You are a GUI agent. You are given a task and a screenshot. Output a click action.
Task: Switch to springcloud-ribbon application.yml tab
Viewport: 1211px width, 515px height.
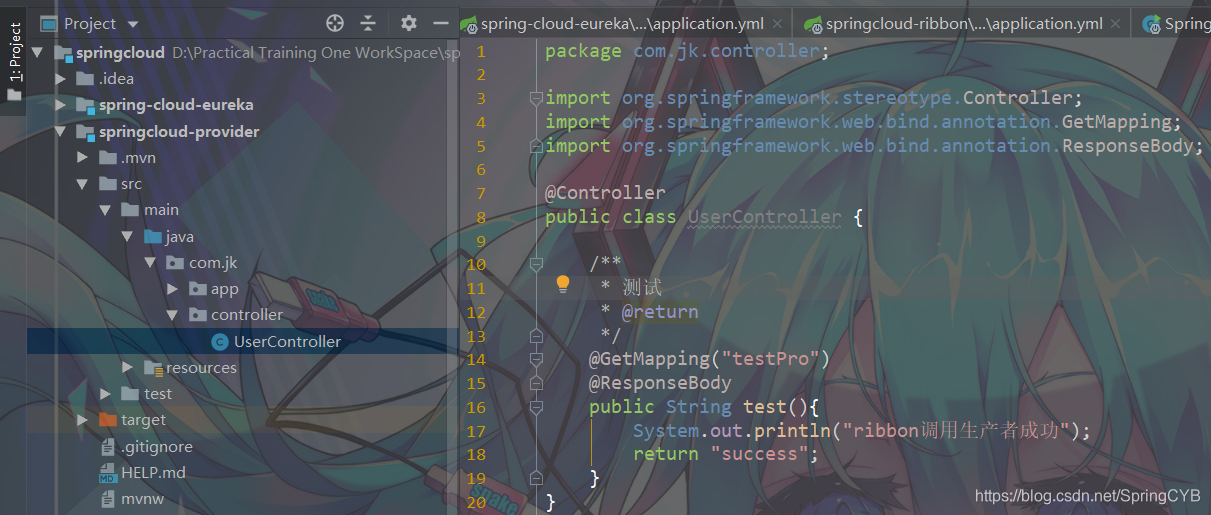pos(964,23)
